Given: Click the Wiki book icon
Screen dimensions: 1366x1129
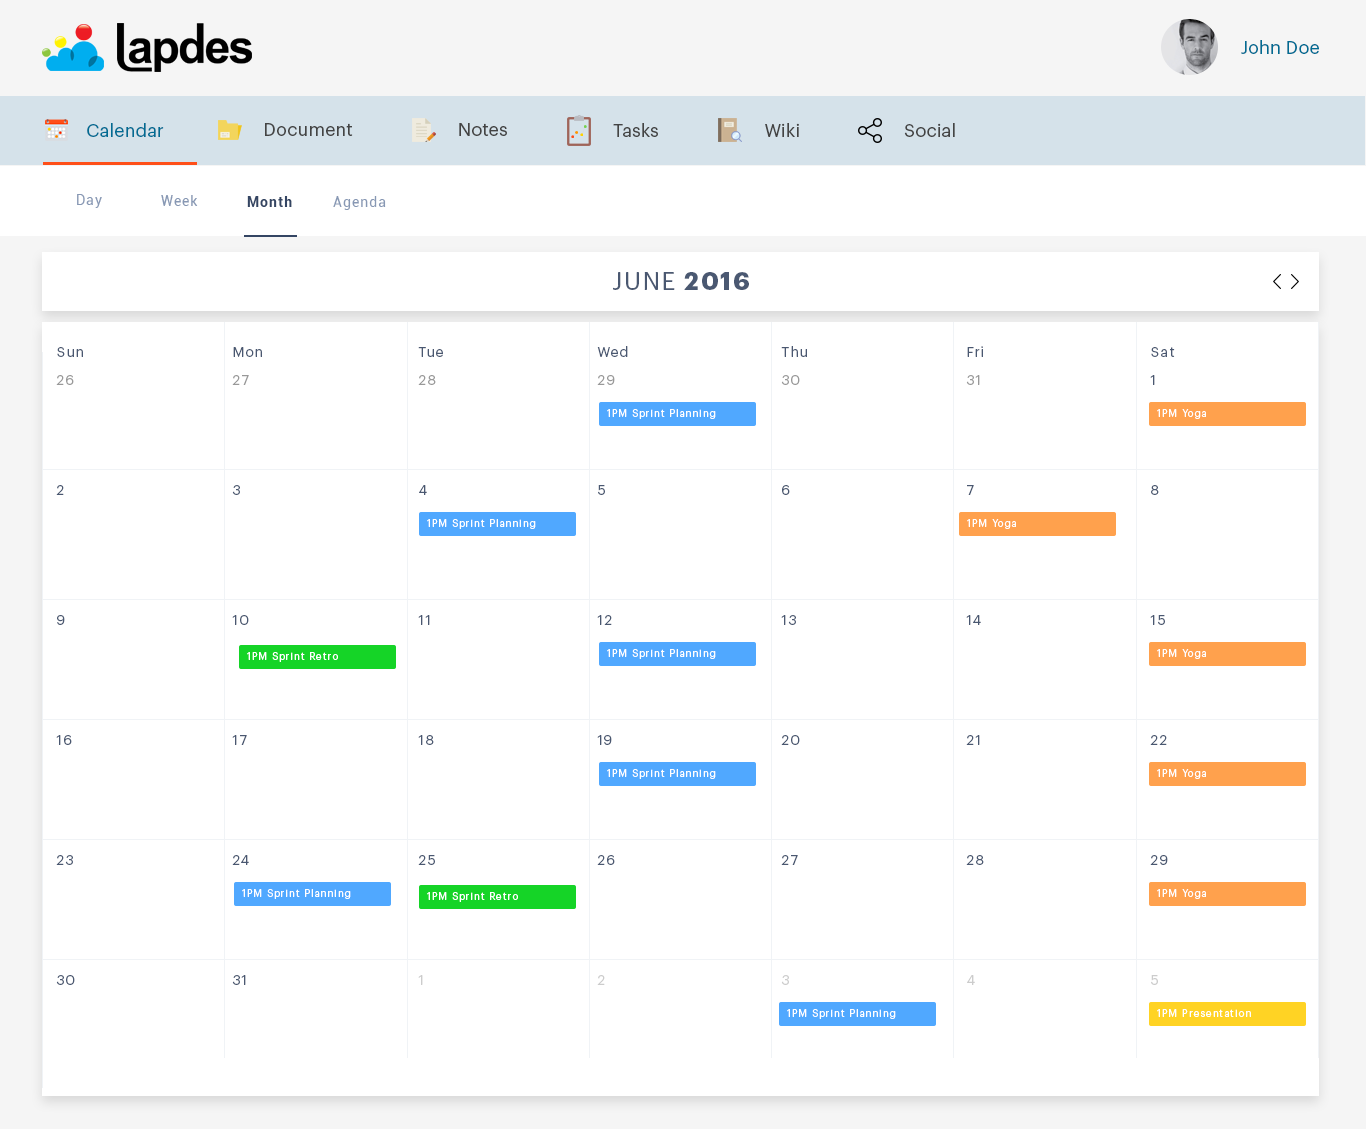Looking at the screenshot, I should [728, 129].
